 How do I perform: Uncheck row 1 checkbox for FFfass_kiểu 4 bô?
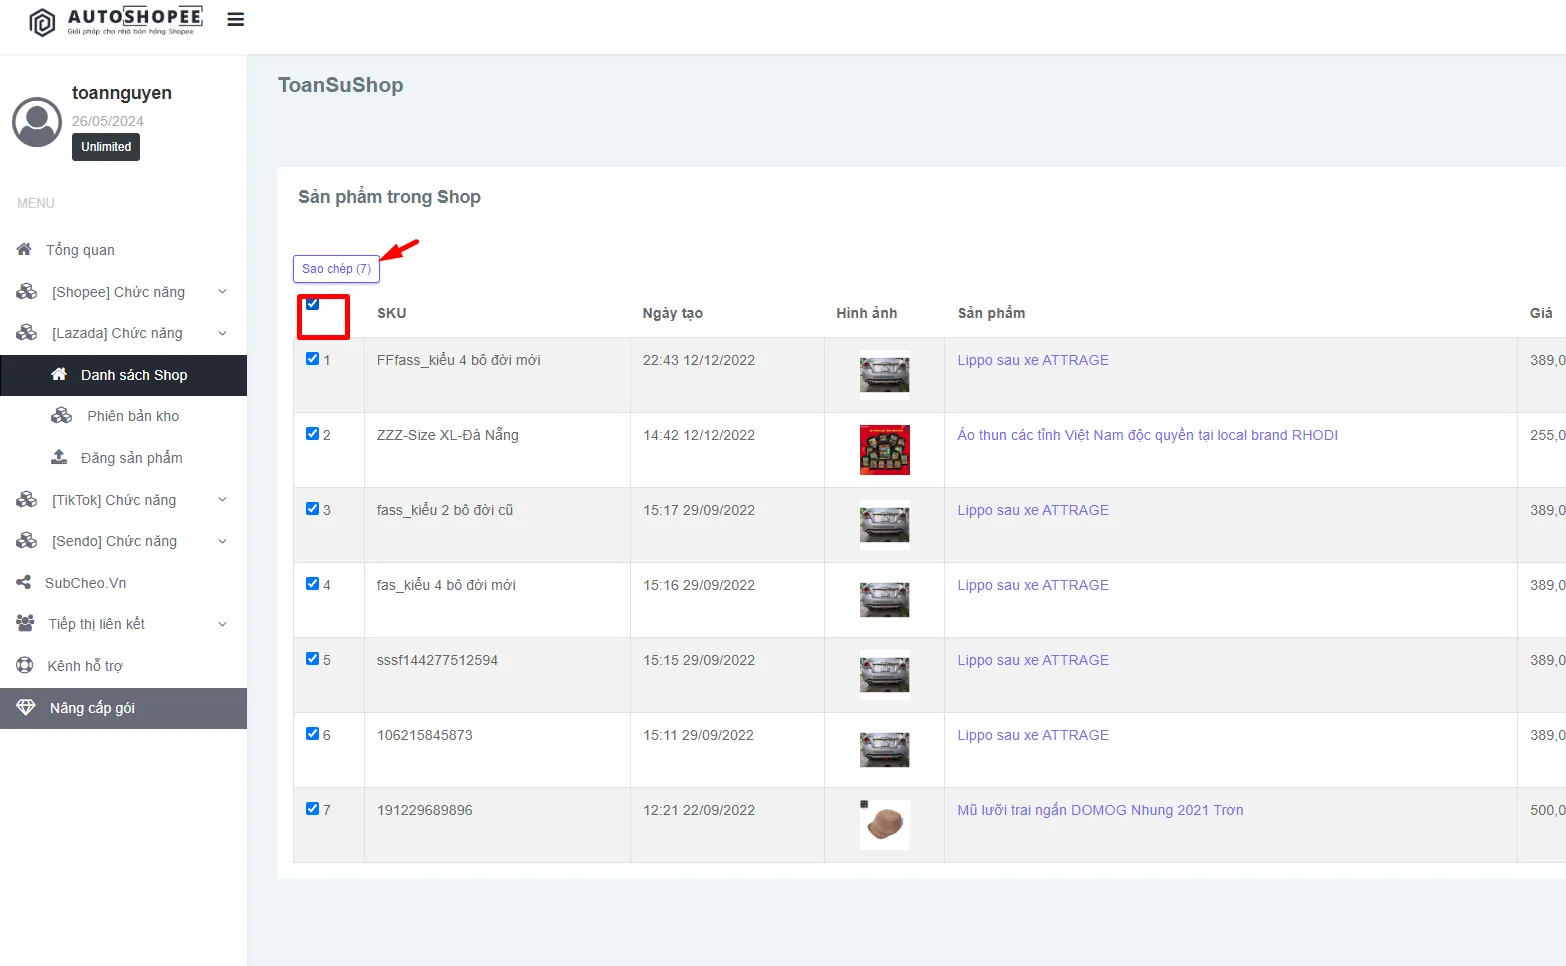point(313,359)
